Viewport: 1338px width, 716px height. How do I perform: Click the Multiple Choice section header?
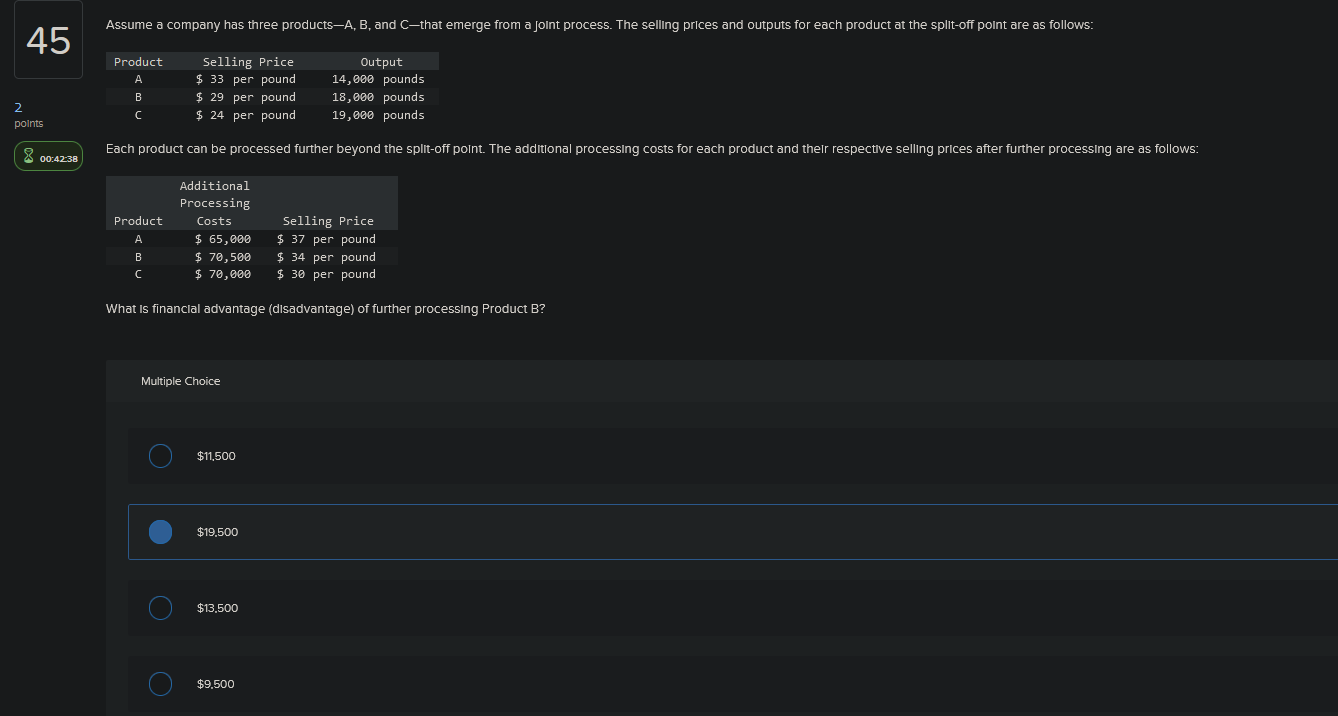180,381
